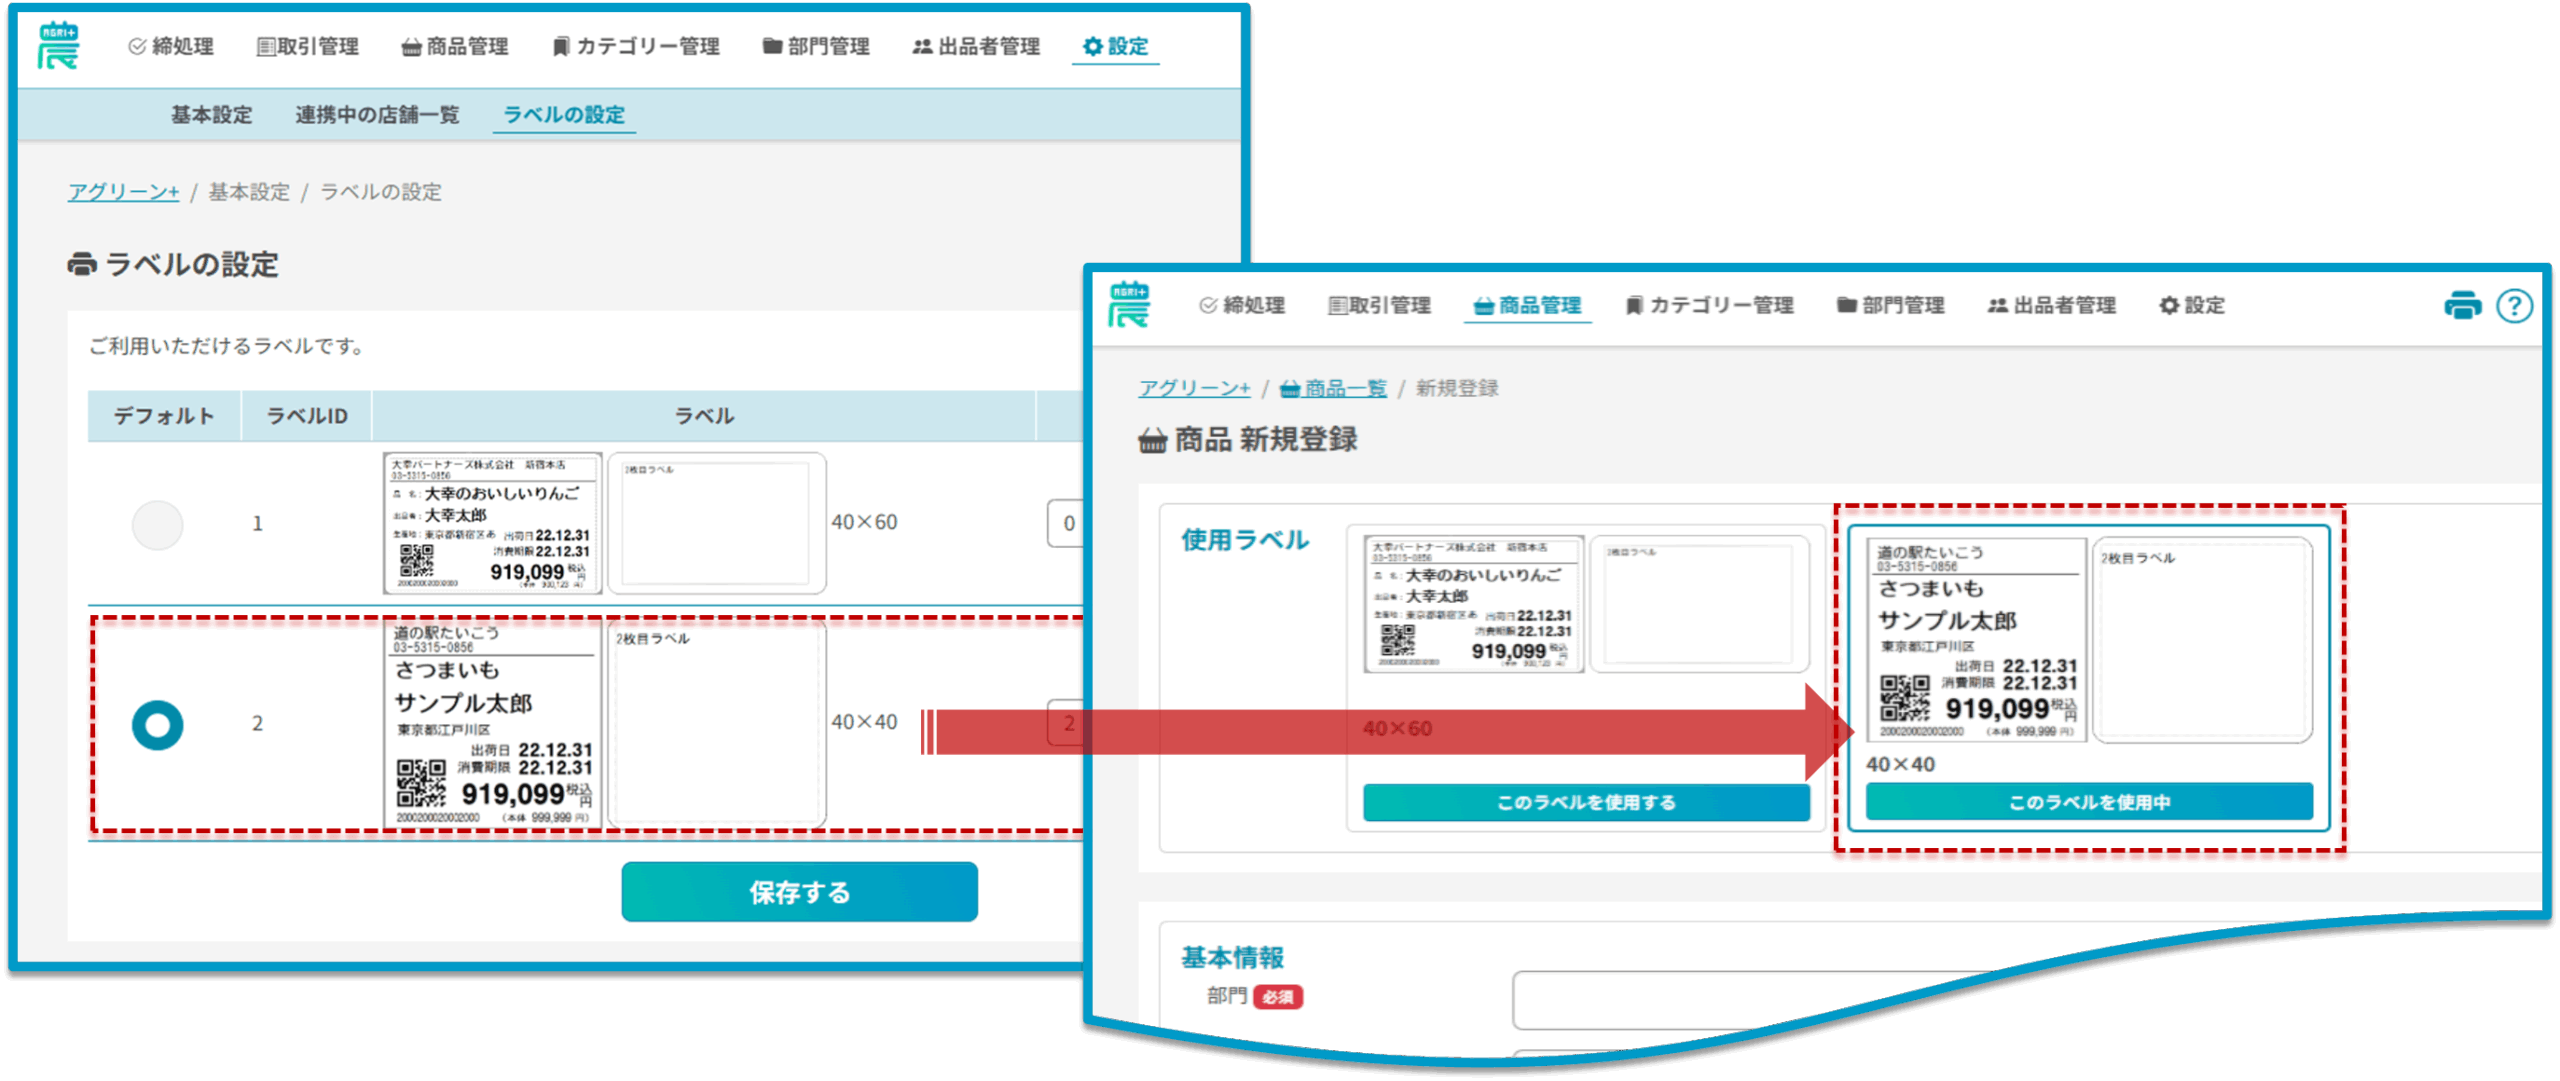Viewport: 2560px width, 1081px height.
Task: Click the 新規登録 breadcrumb text
Action: pyautogui.click(x=1457, y=388)
